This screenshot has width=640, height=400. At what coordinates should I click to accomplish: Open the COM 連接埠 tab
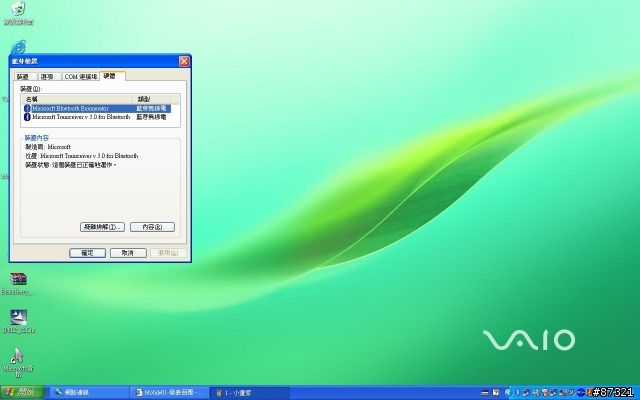pos(80,77)
